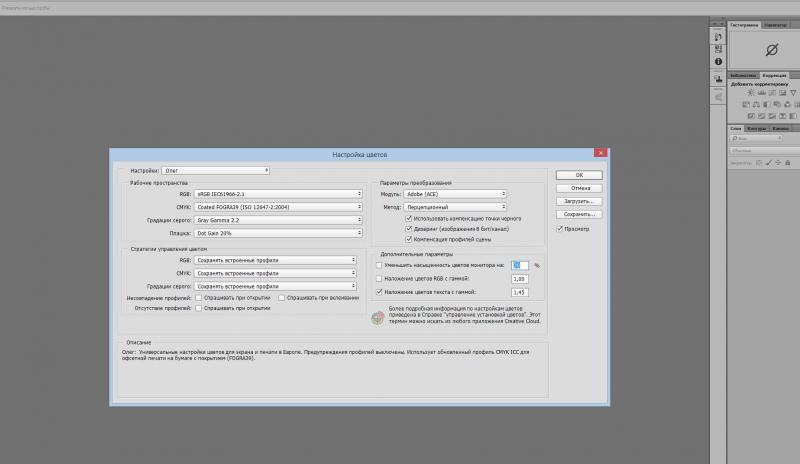Open the CMYK Coated FOGRA39 dropdown

(278, 207)
